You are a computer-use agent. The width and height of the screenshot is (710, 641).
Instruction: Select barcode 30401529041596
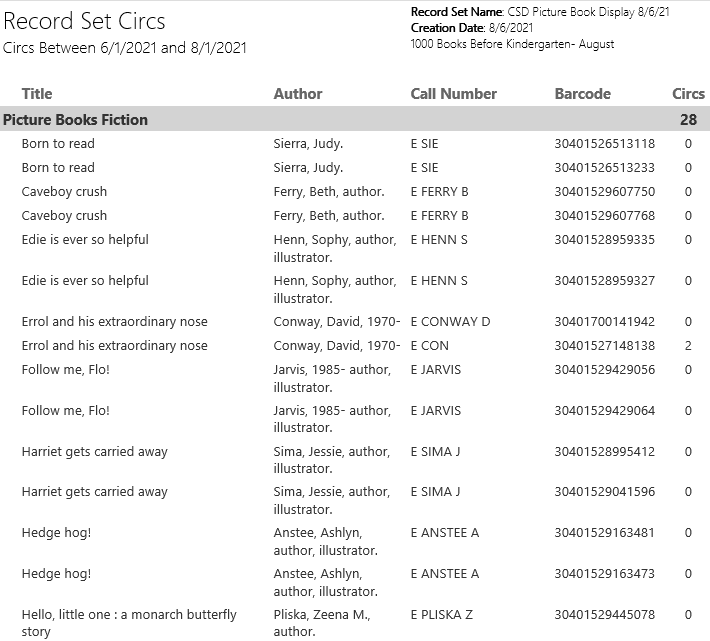click(604, 492)
